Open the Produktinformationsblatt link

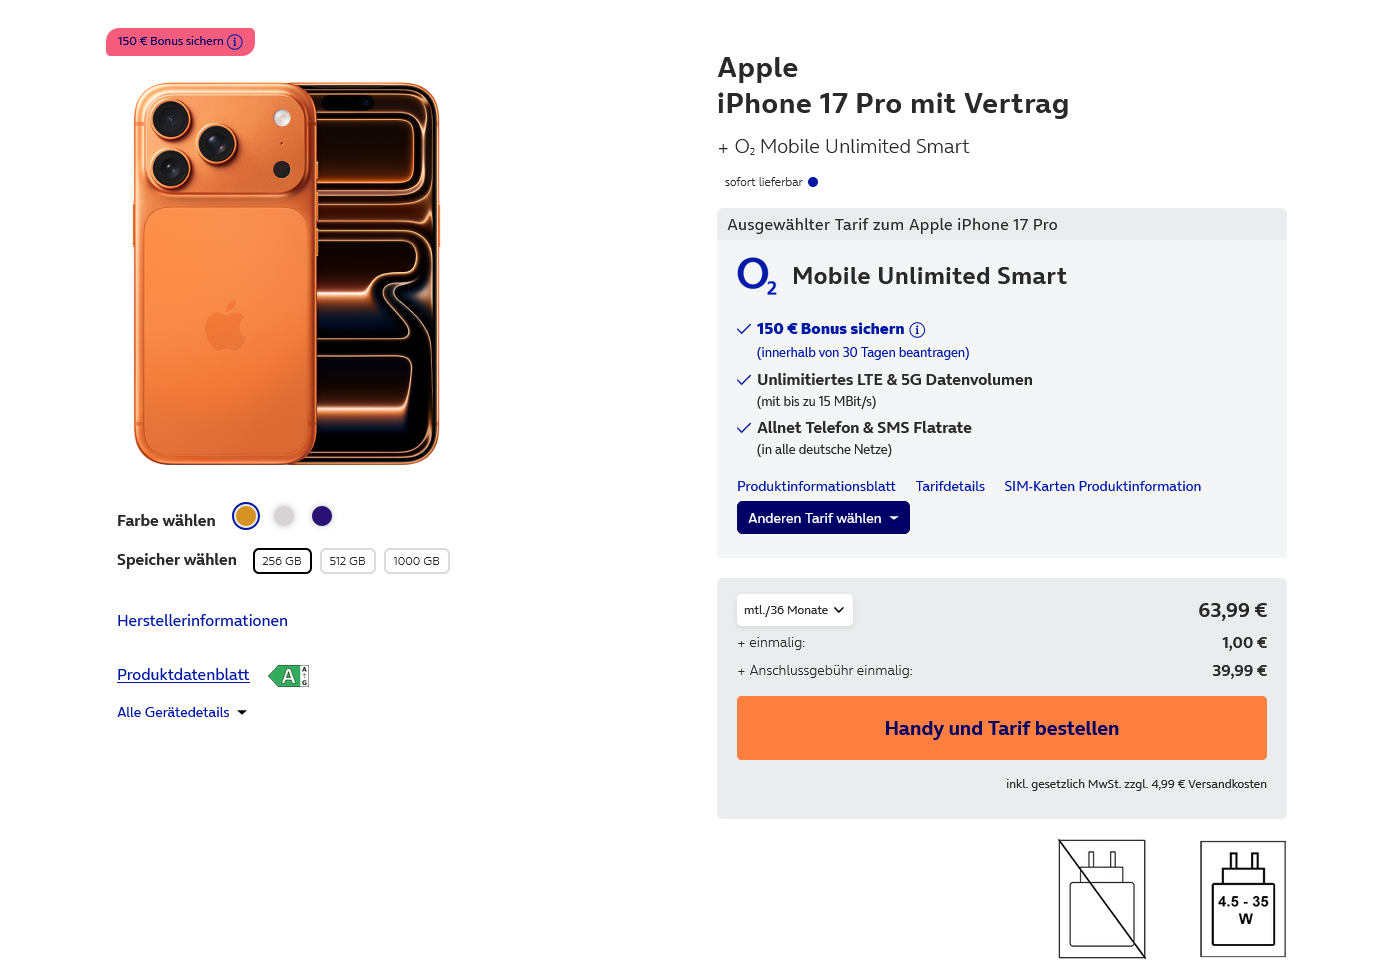click(816, 487)
